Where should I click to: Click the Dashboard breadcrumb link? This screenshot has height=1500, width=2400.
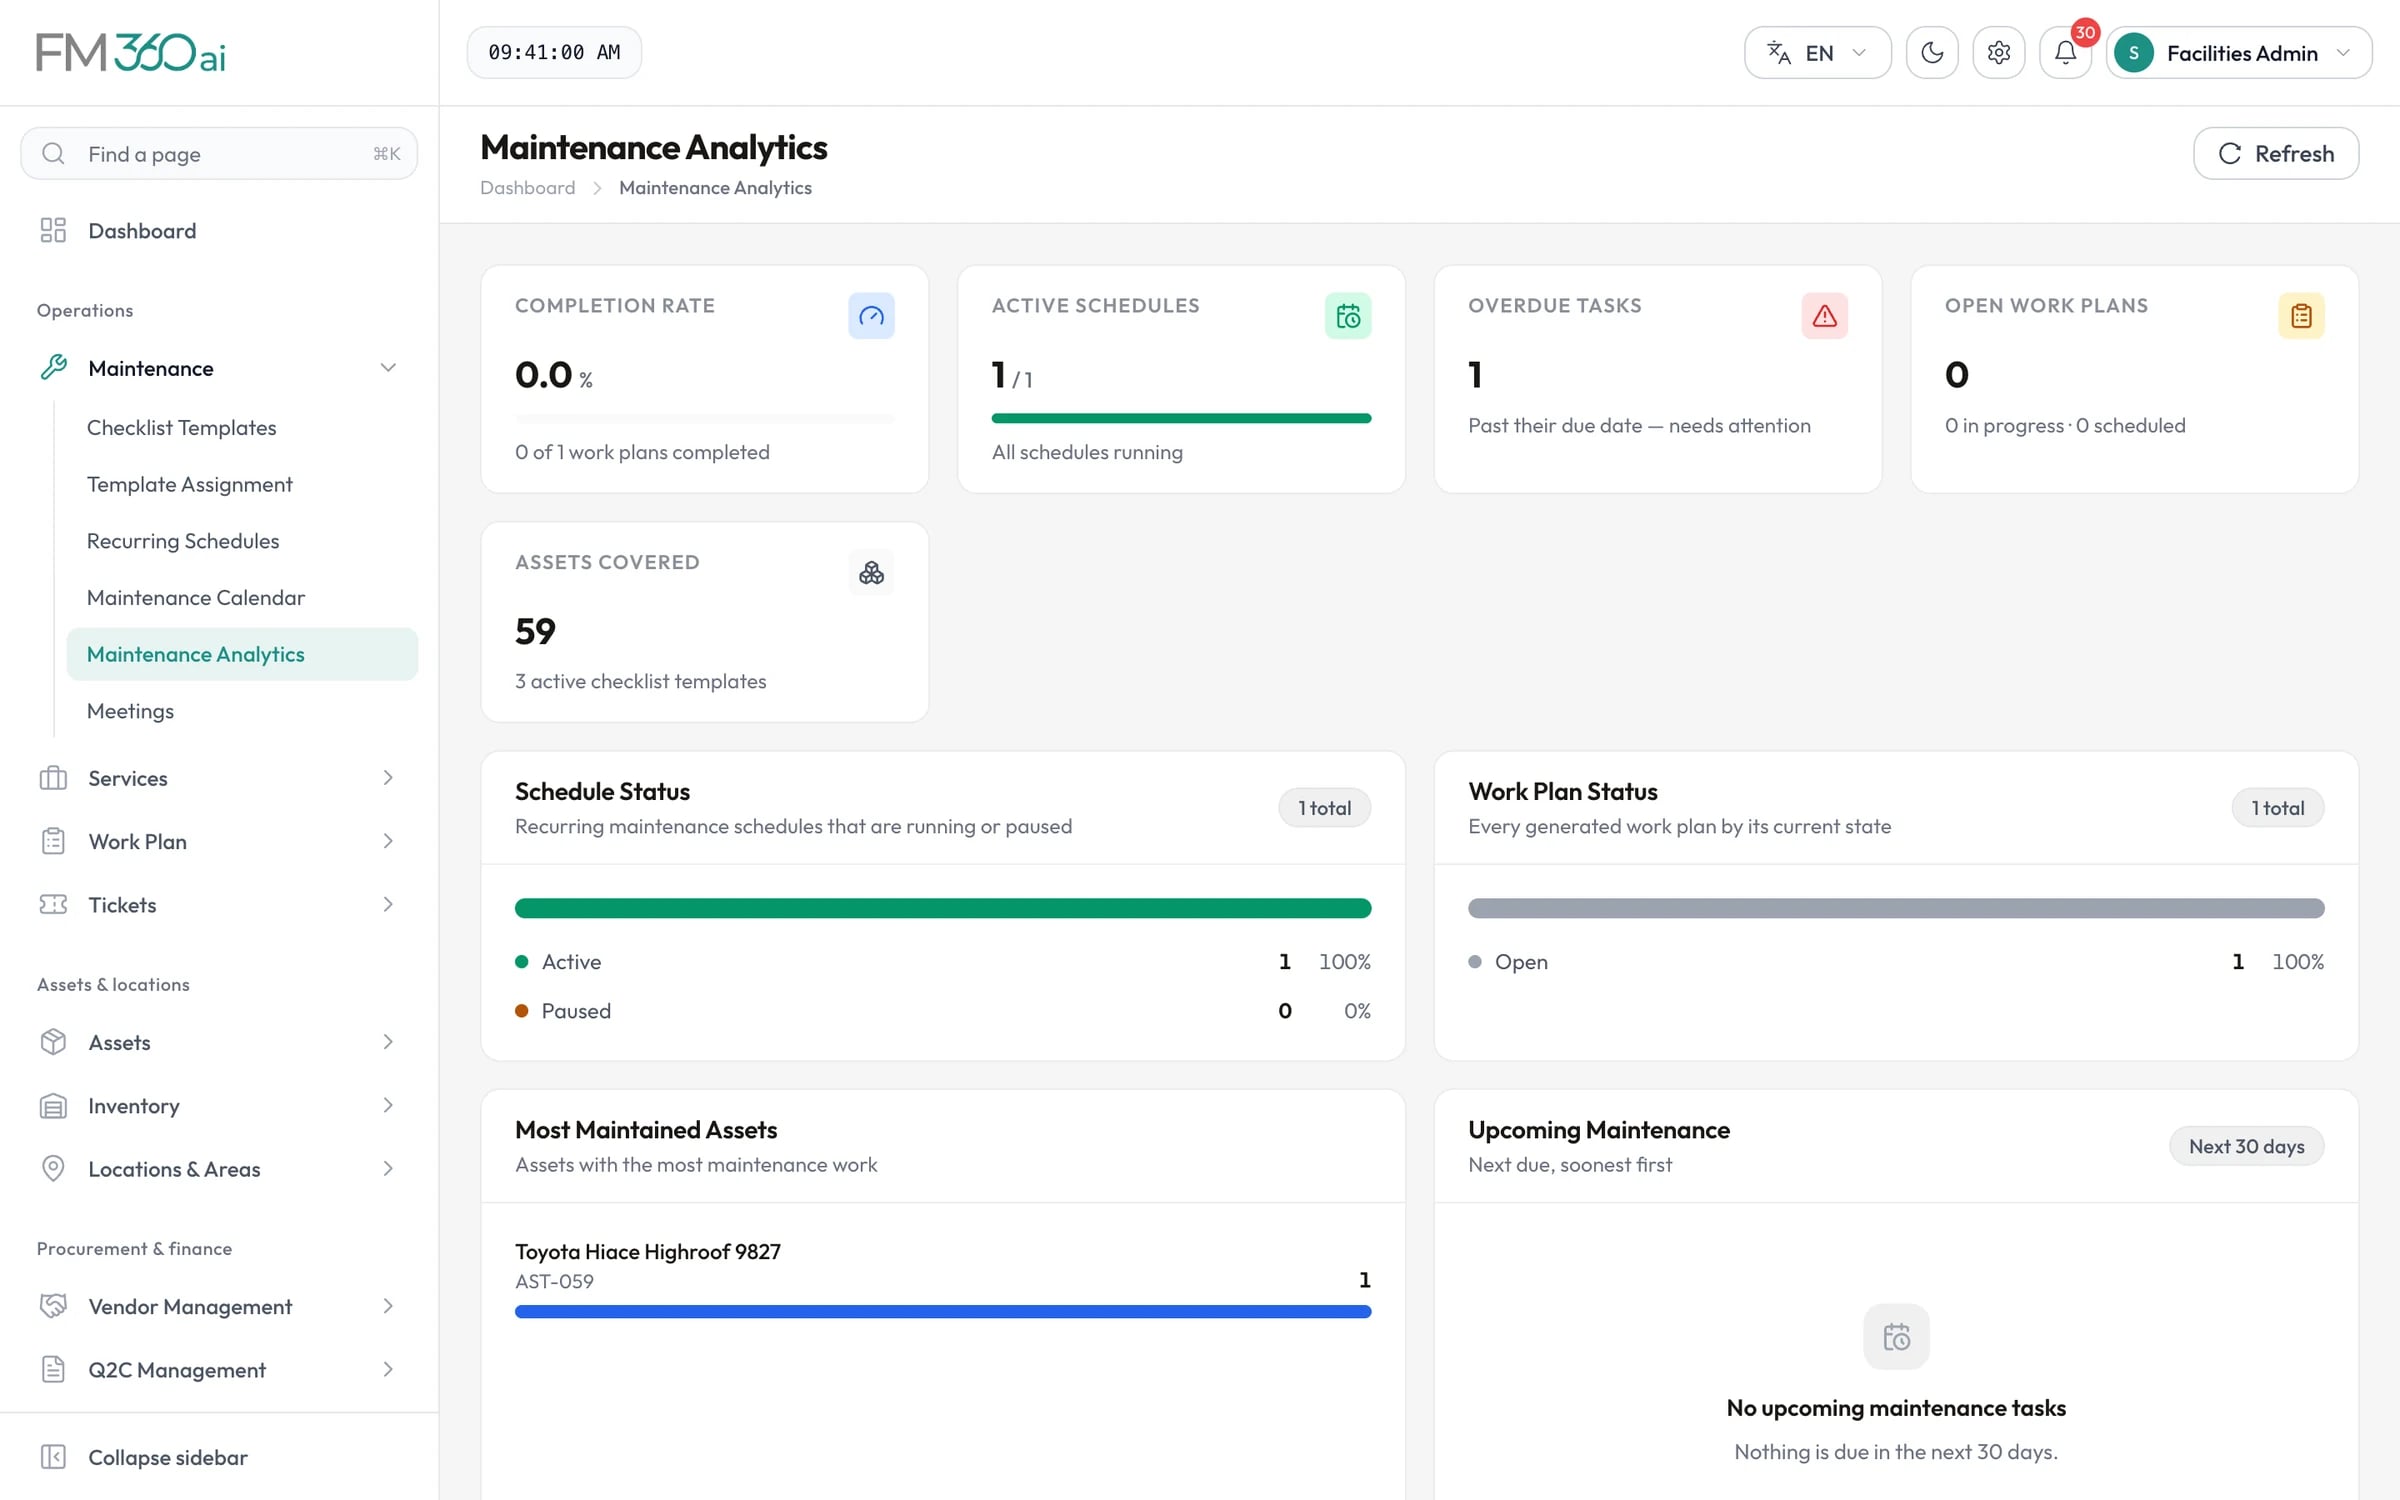(x=527, y=188)
